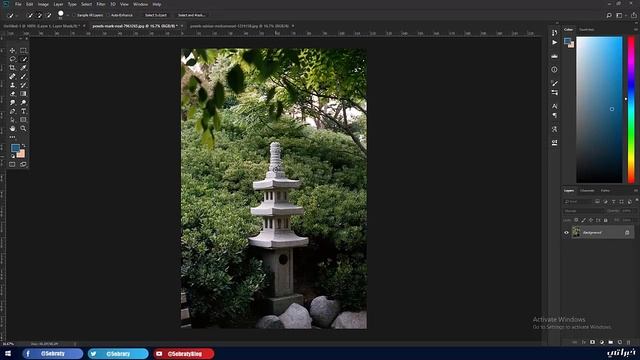Screen dimensions: 640x360
Task: Select the Move tool
Action: [x=12, y=51]
